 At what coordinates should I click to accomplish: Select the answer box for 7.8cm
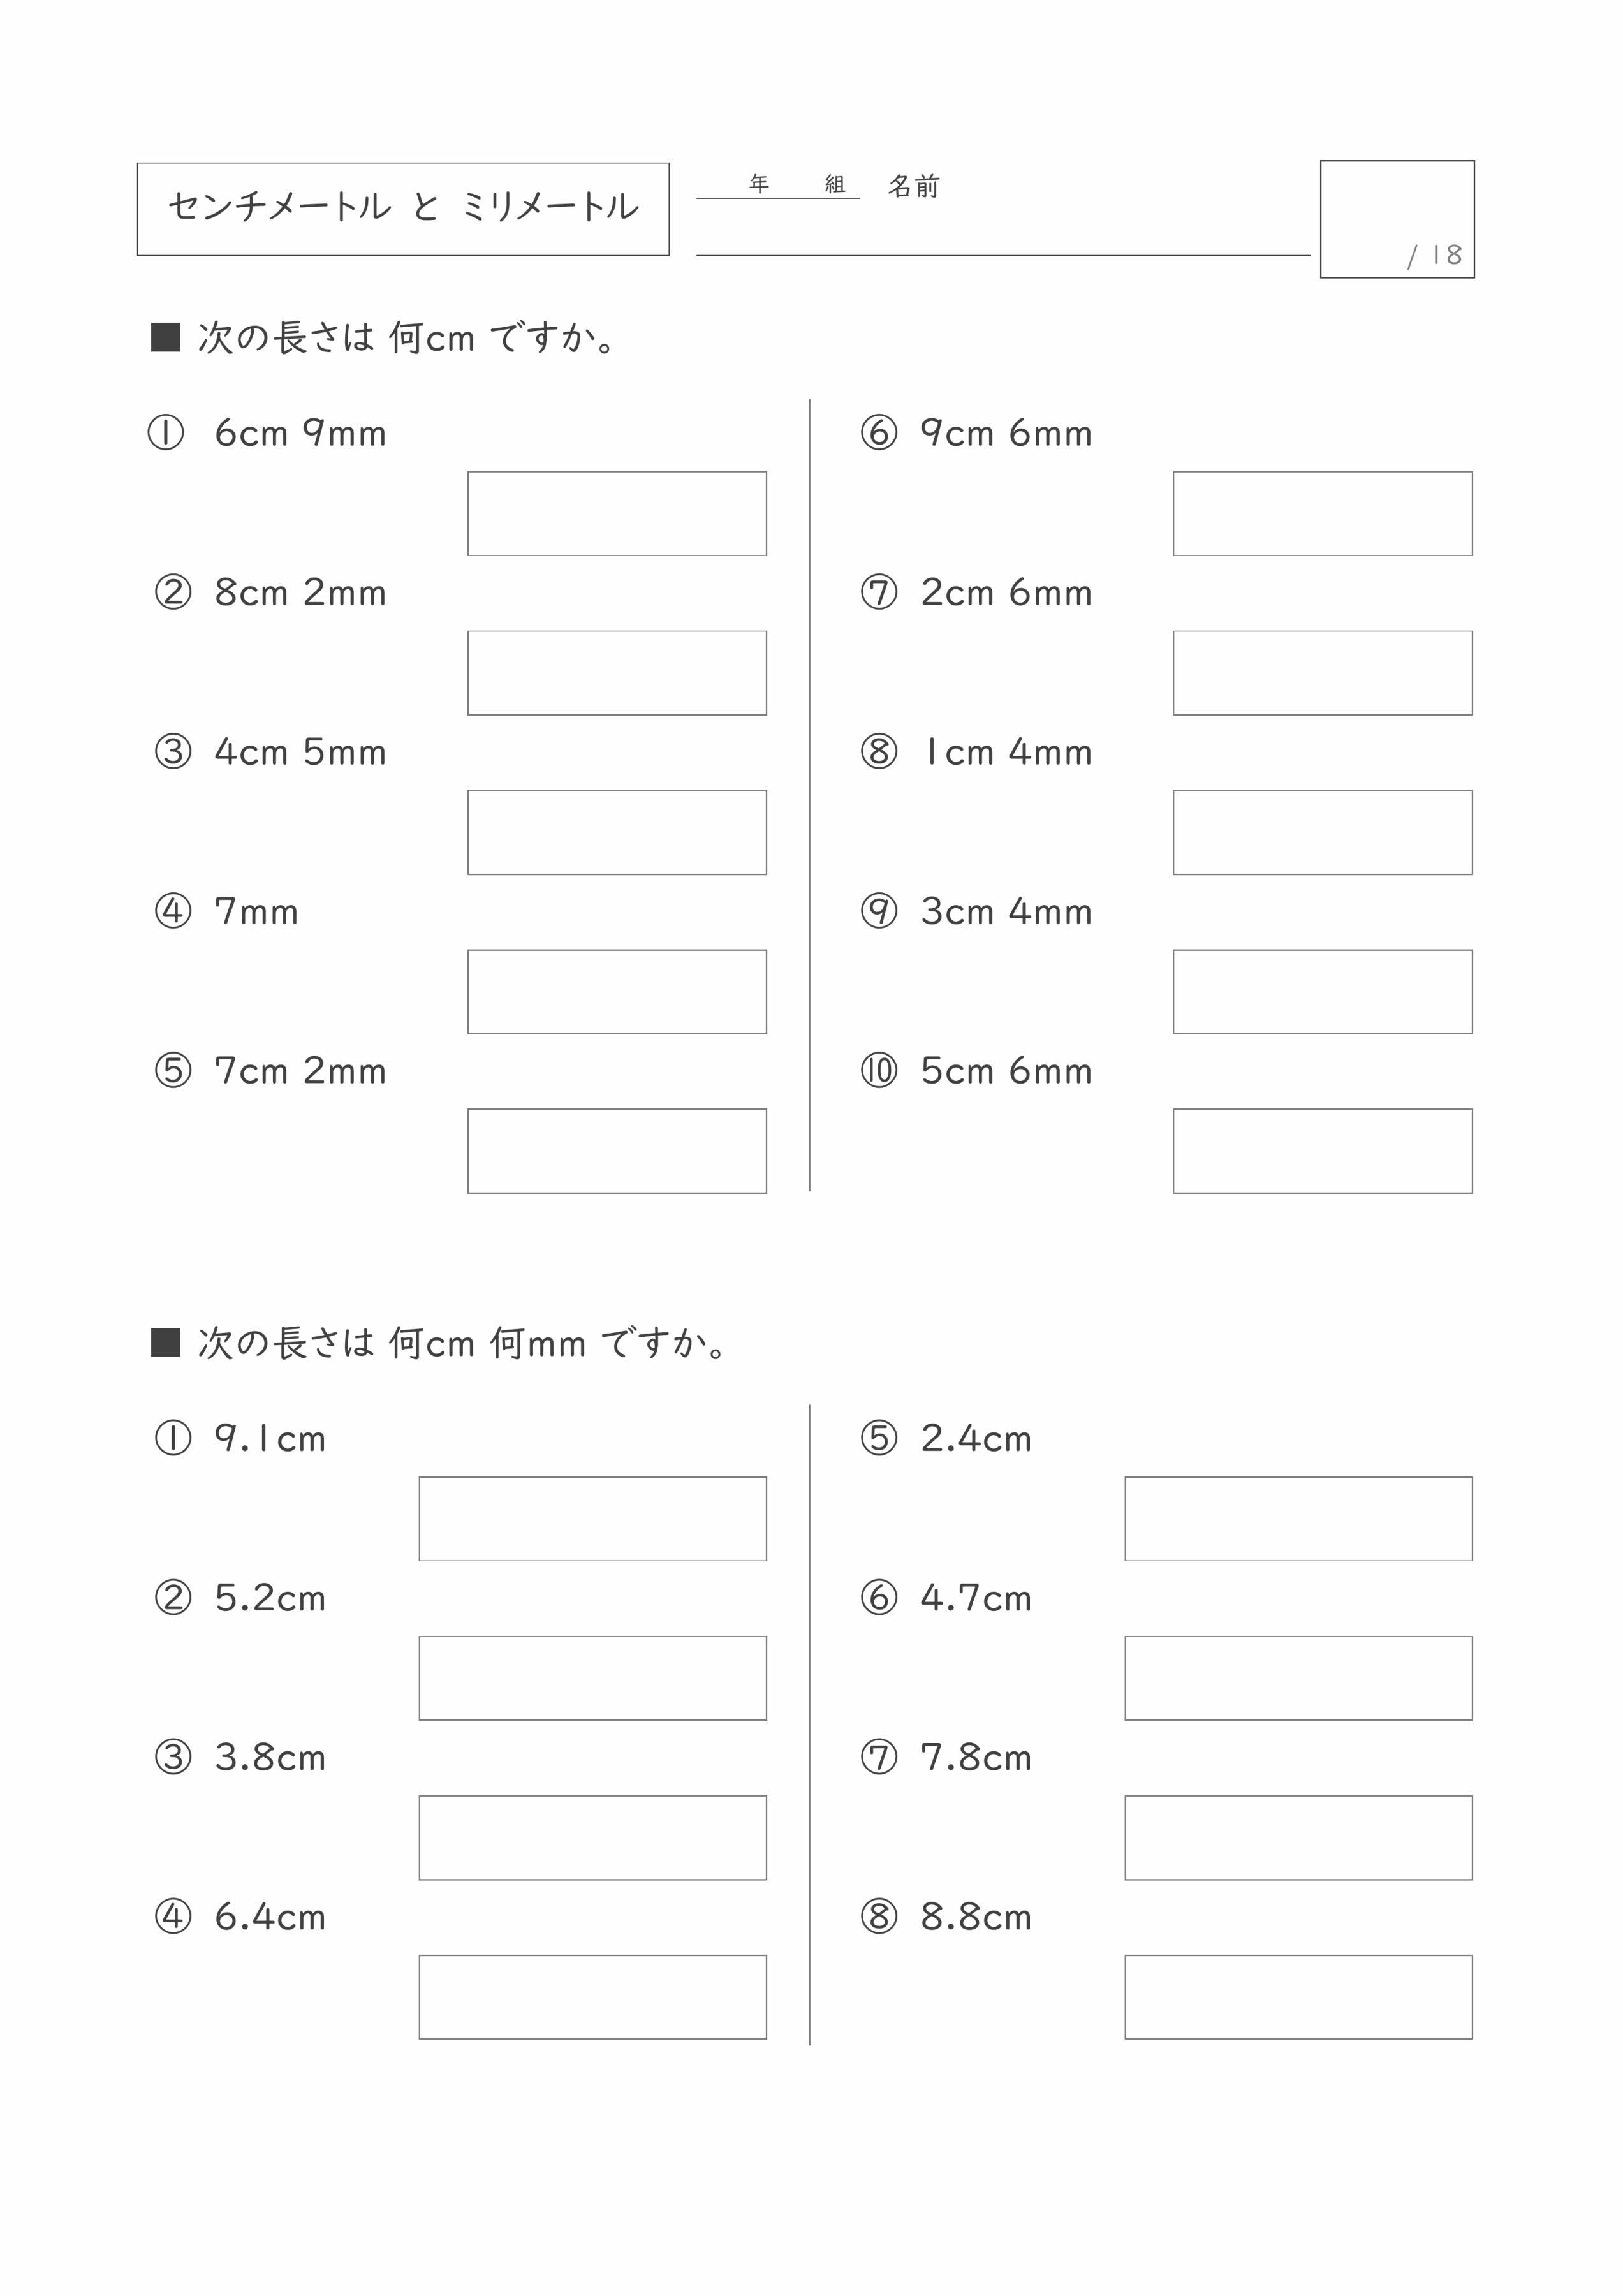click(1299, 1838)
